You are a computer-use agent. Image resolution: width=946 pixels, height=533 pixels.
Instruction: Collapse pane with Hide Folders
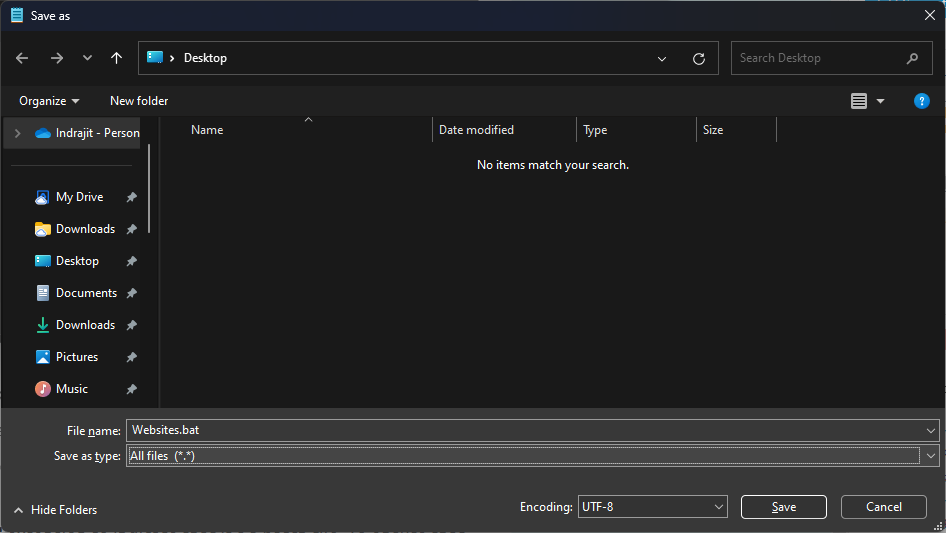tap(55, 510)
